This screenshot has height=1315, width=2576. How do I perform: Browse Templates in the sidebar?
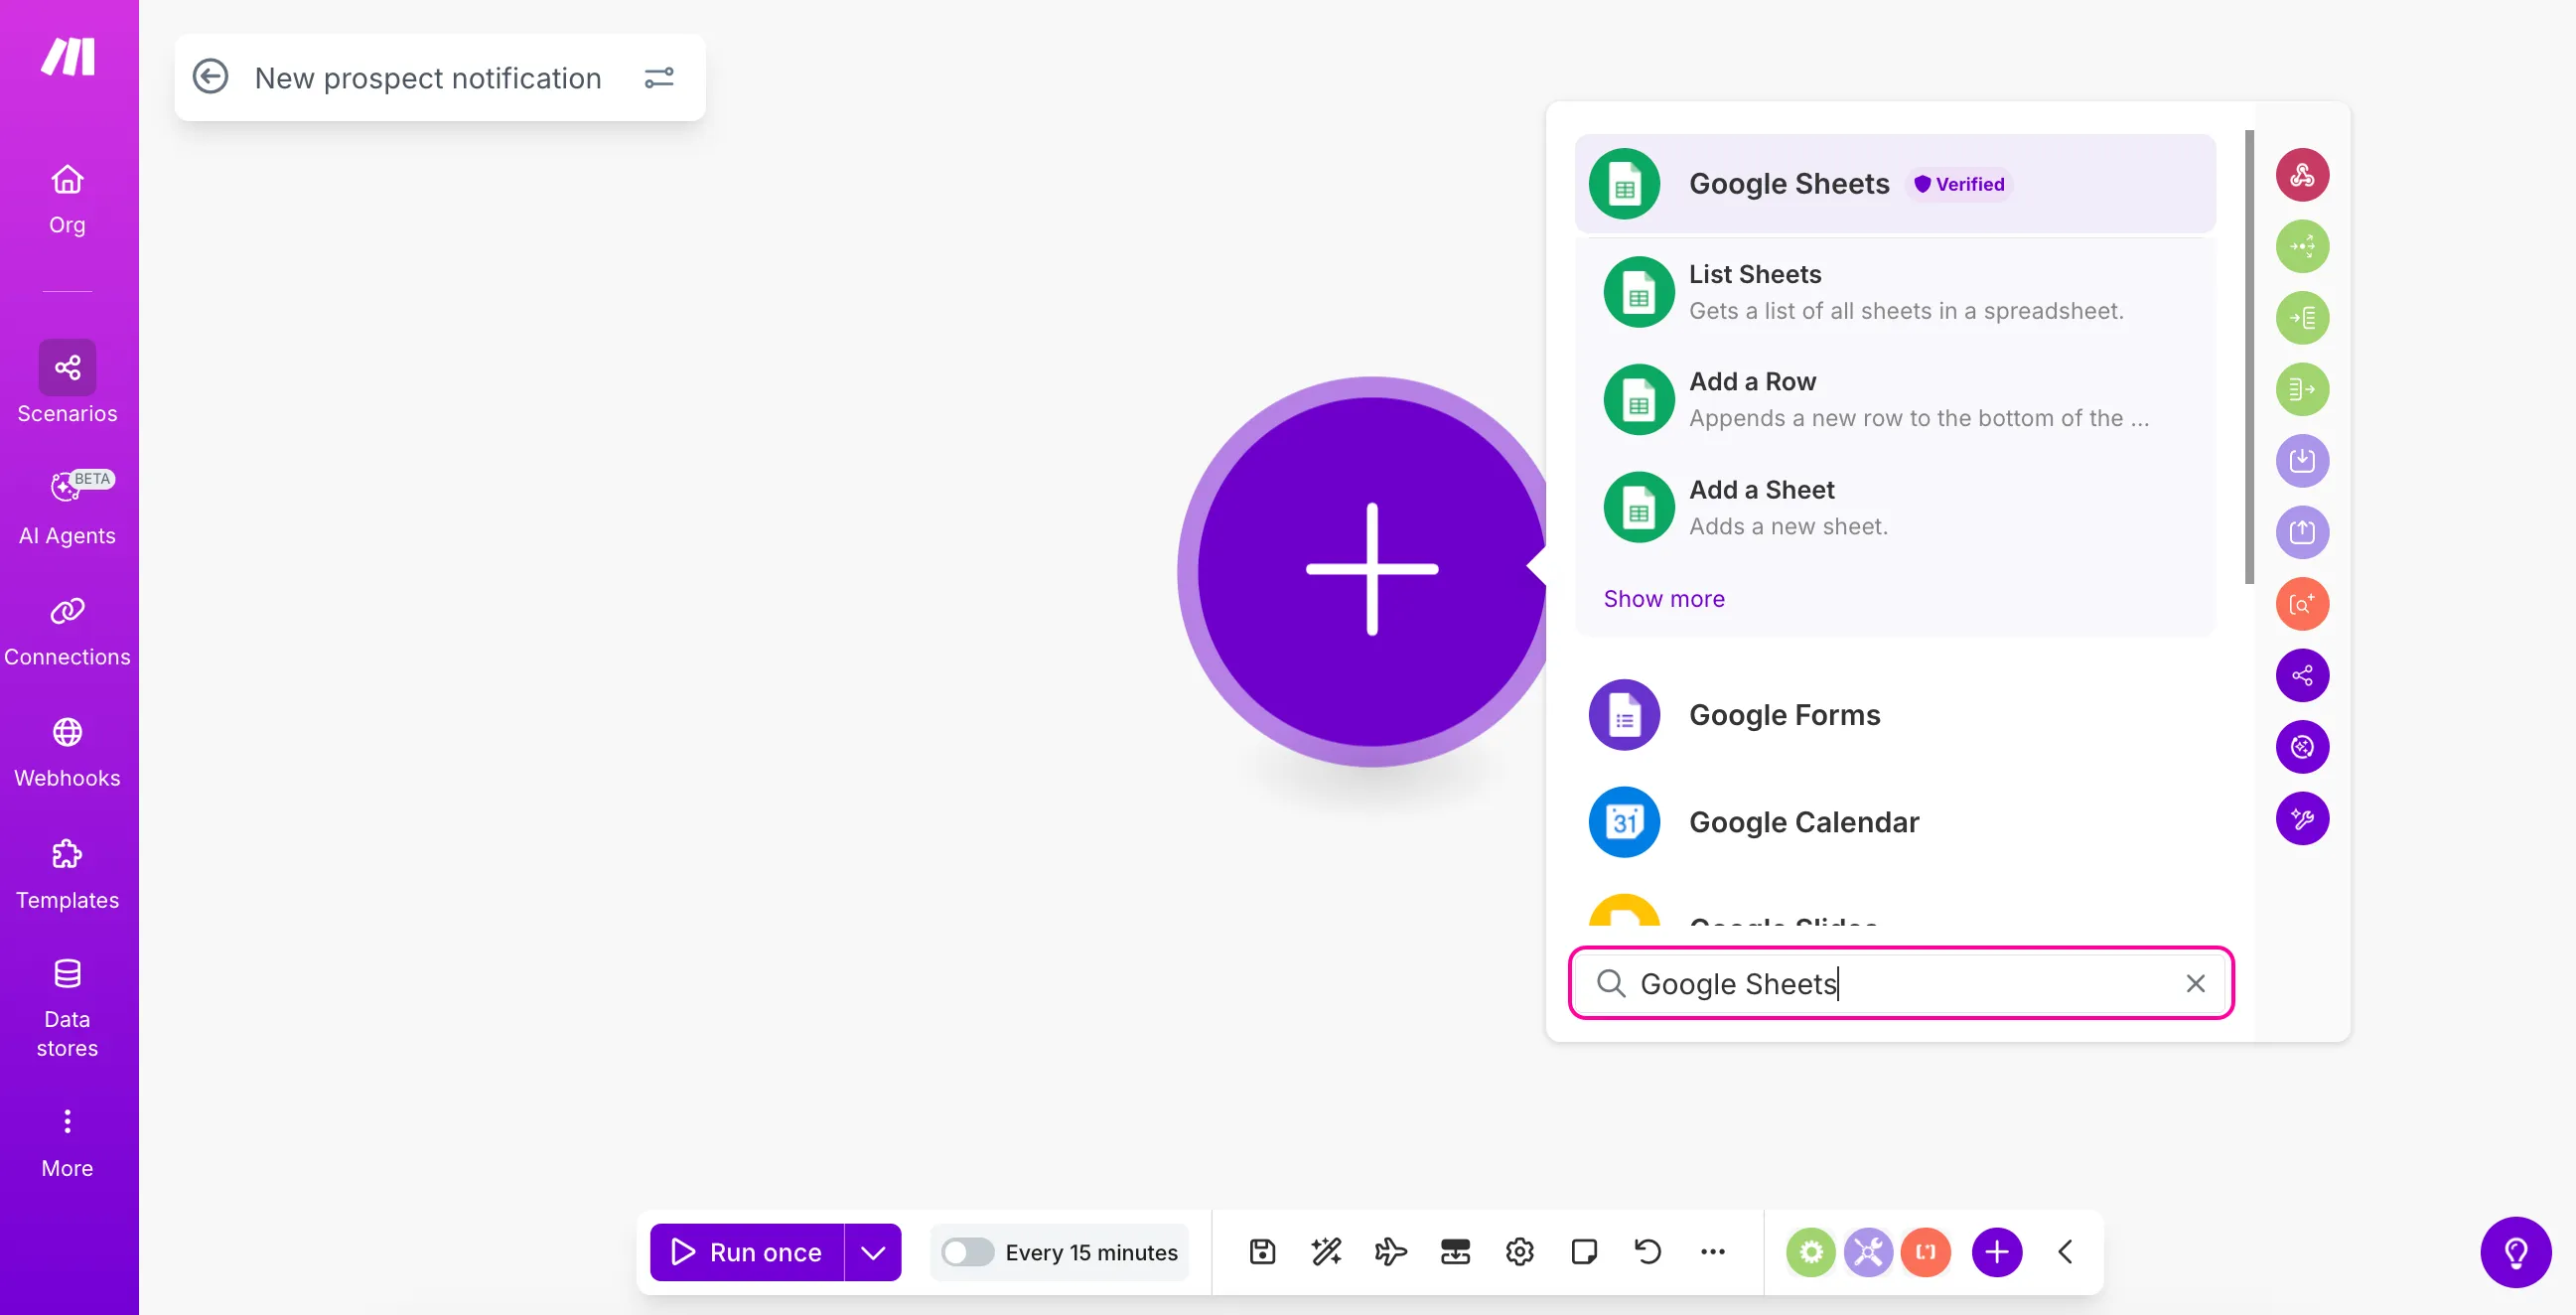67,875
